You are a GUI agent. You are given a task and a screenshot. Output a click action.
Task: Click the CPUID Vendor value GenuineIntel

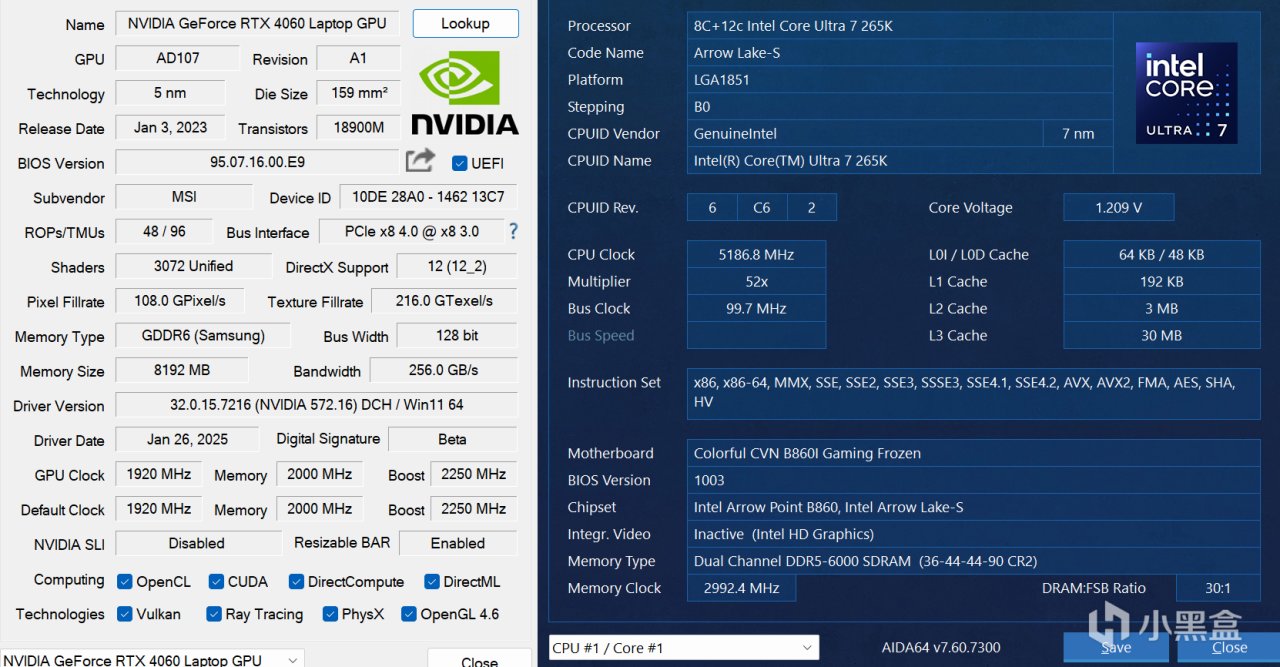864,134
